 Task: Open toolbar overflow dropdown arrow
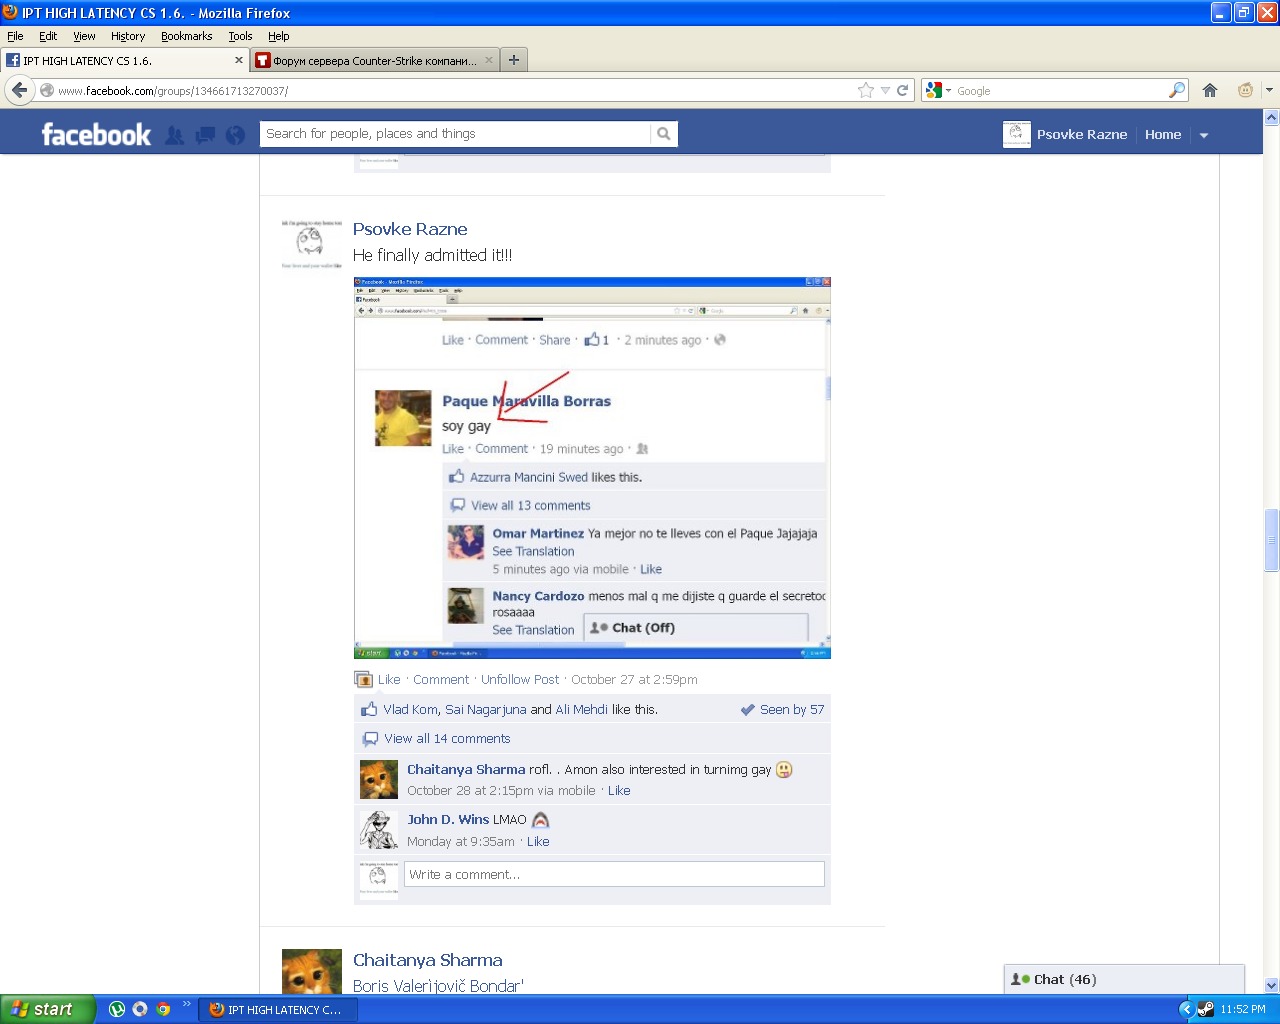tap(1269, 90)
